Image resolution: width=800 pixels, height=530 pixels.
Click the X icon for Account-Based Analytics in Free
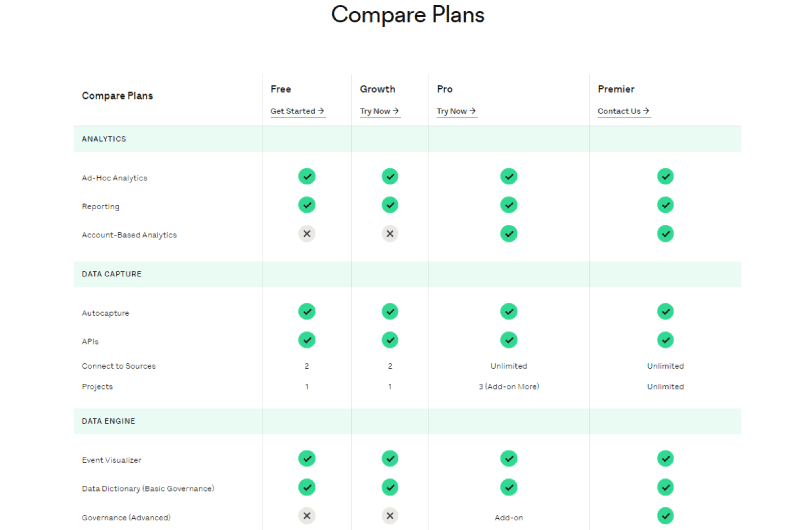[x=307, y=234]
